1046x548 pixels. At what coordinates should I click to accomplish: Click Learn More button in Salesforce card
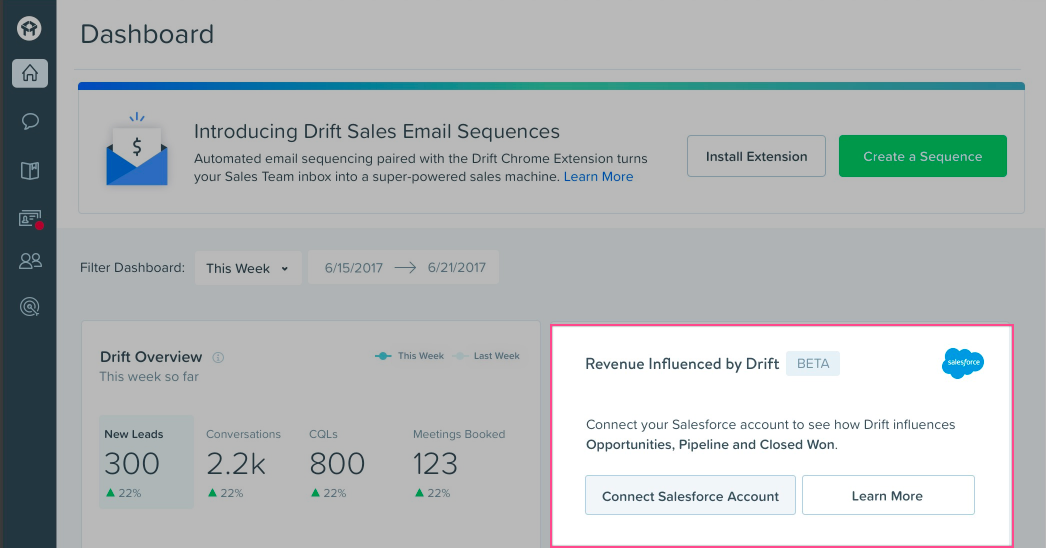888,495
